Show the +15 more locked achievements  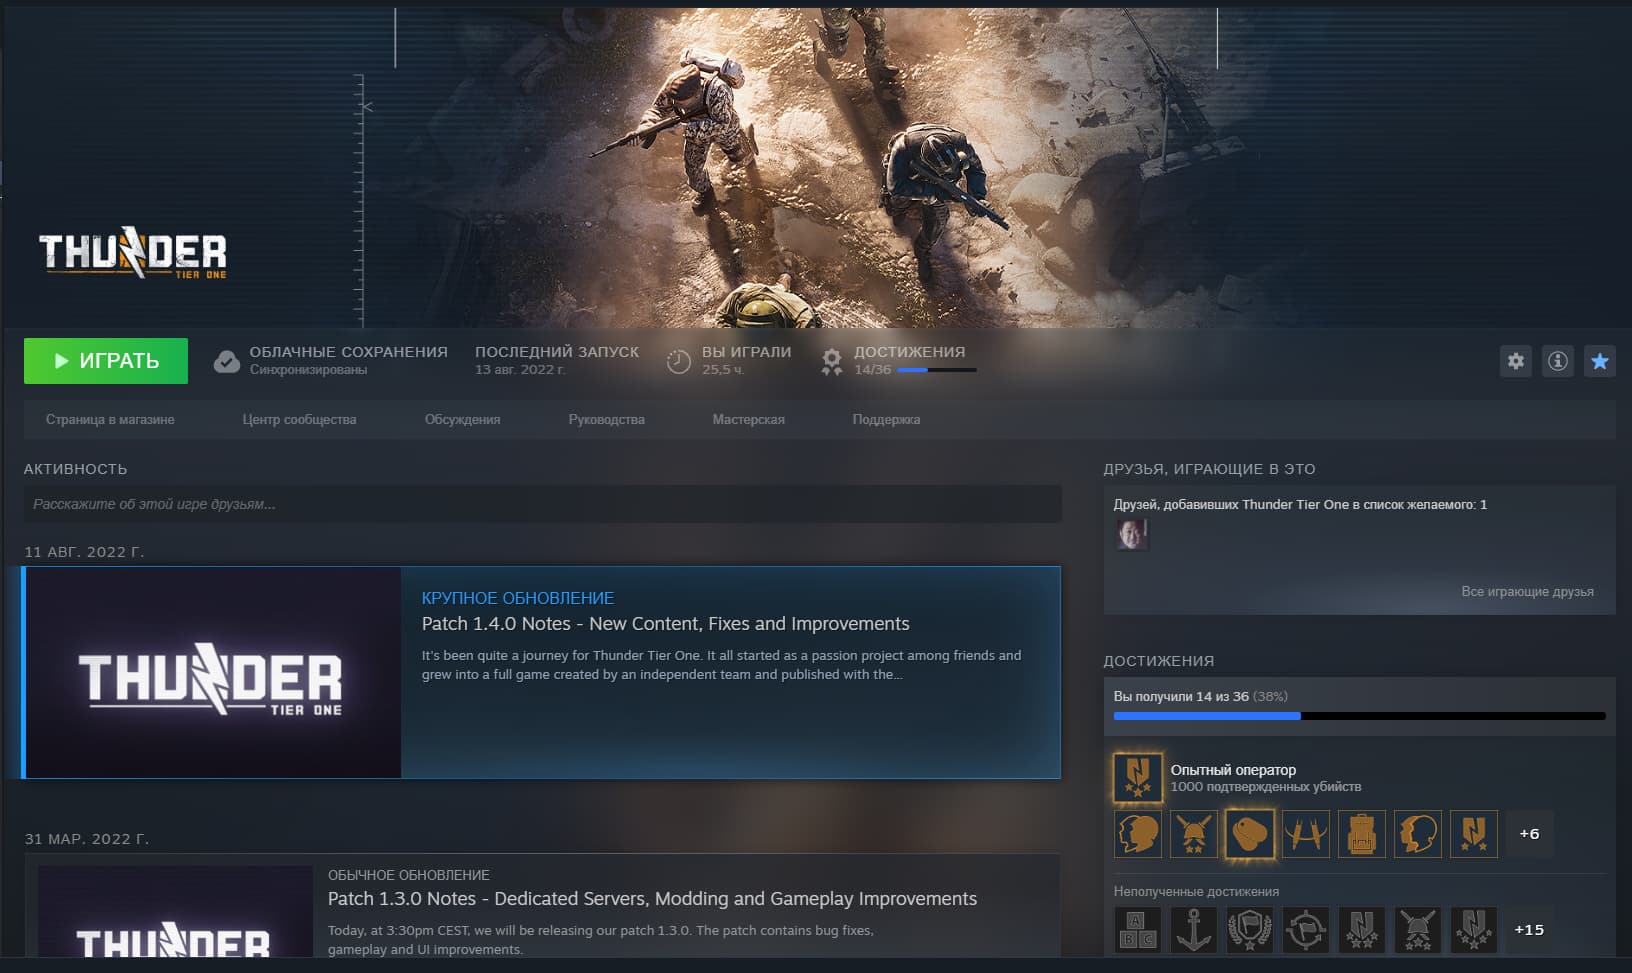(1529, 930)
